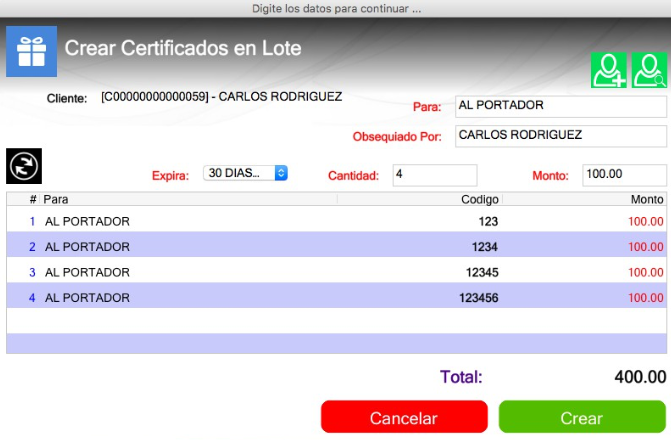This screenshot has height=440, width=671.
Task: Click the total value 400.00
Action: point(640,377)
